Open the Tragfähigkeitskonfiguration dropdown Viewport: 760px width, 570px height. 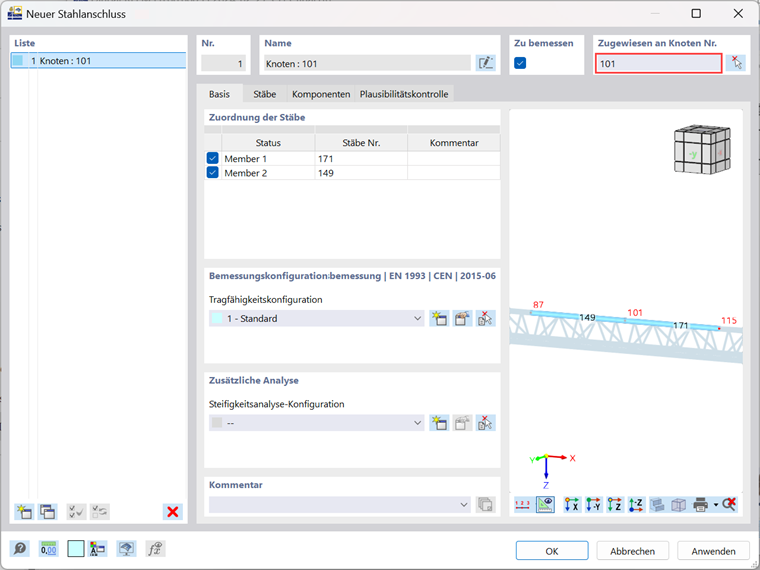coord(417,318)
